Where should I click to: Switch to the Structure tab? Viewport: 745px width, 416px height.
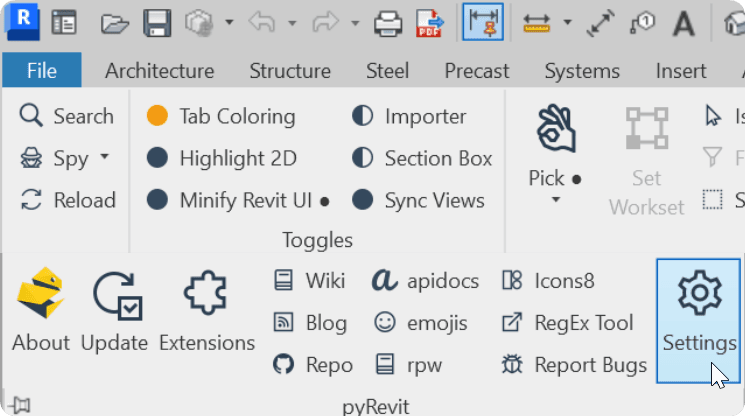290,71
